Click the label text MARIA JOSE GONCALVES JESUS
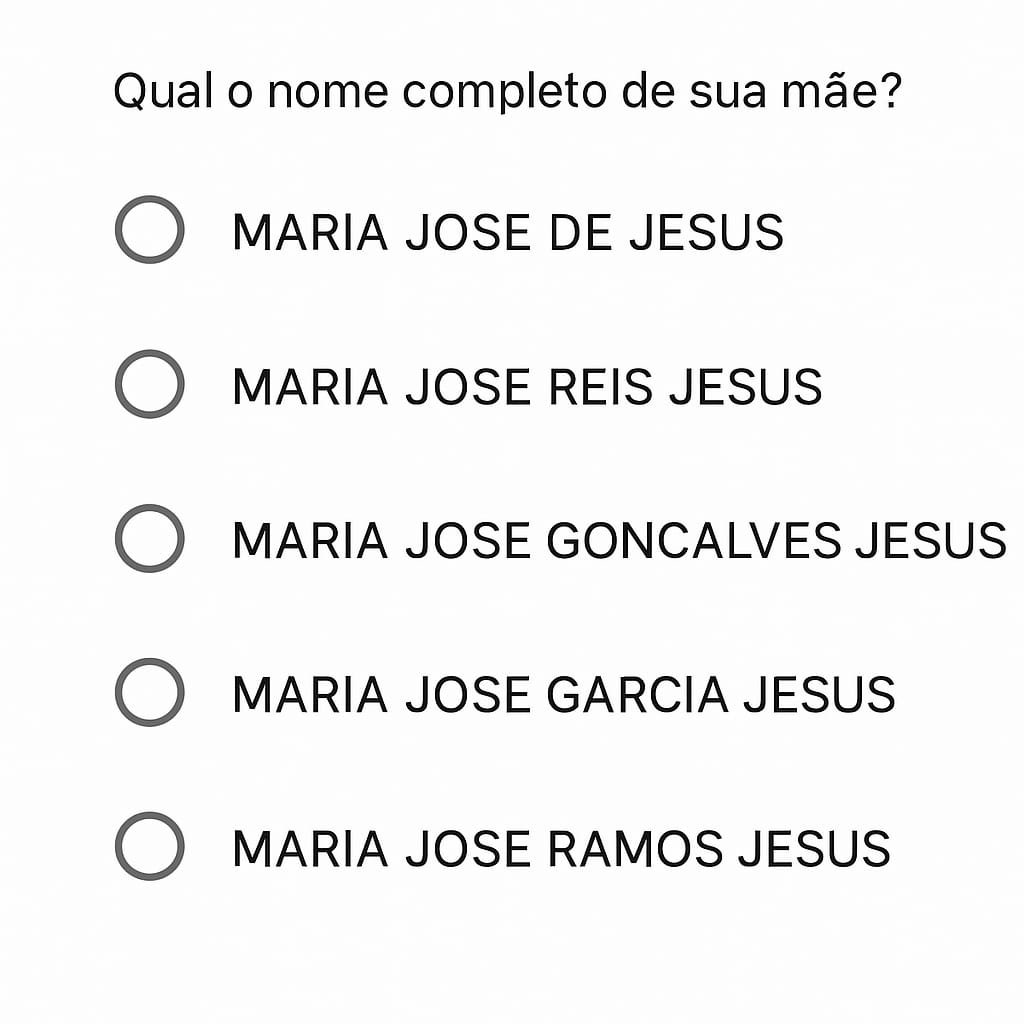The height and width of the screenshot is (1024, 1024). 618,541
